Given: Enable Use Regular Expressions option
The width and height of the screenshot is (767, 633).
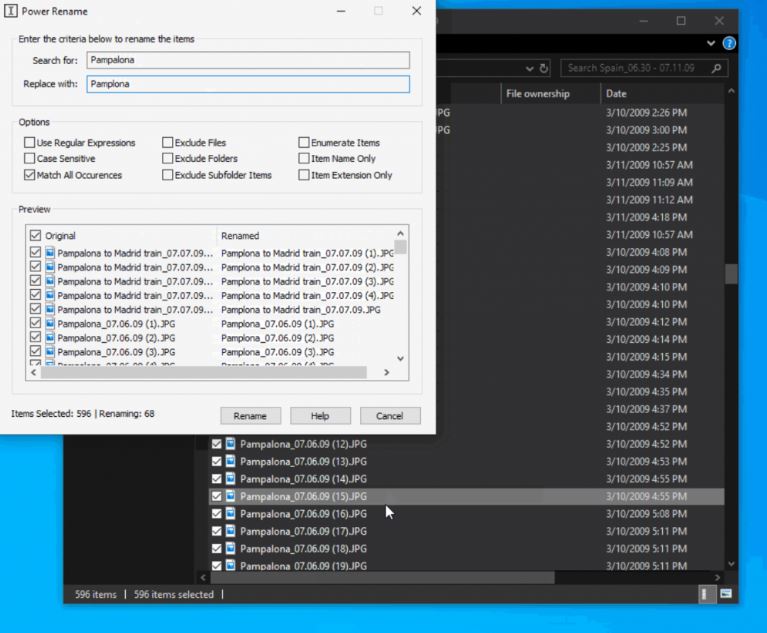Looking at the screenshot, I should click(x=30, y=142).
